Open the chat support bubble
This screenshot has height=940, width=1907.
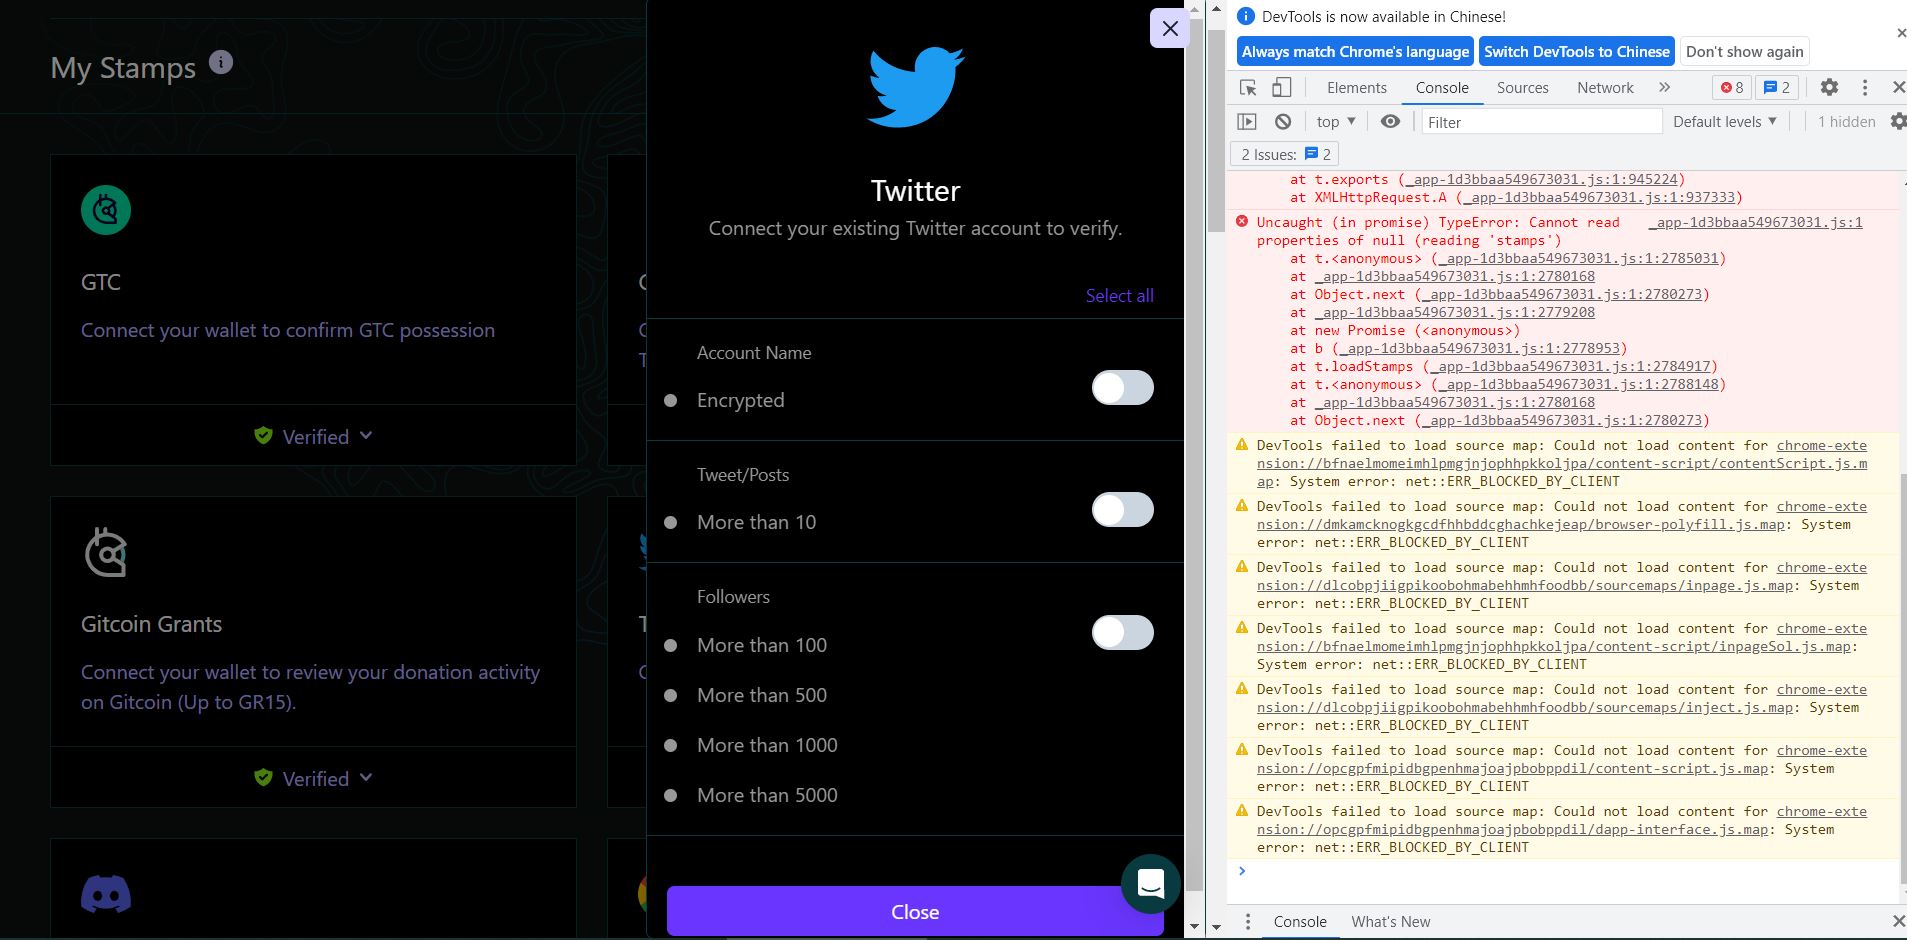(1150, 884)
